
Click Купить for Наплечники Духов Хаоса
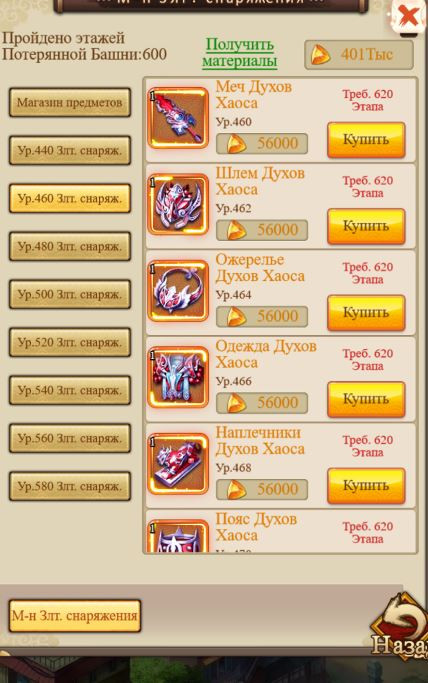point(366,486)
